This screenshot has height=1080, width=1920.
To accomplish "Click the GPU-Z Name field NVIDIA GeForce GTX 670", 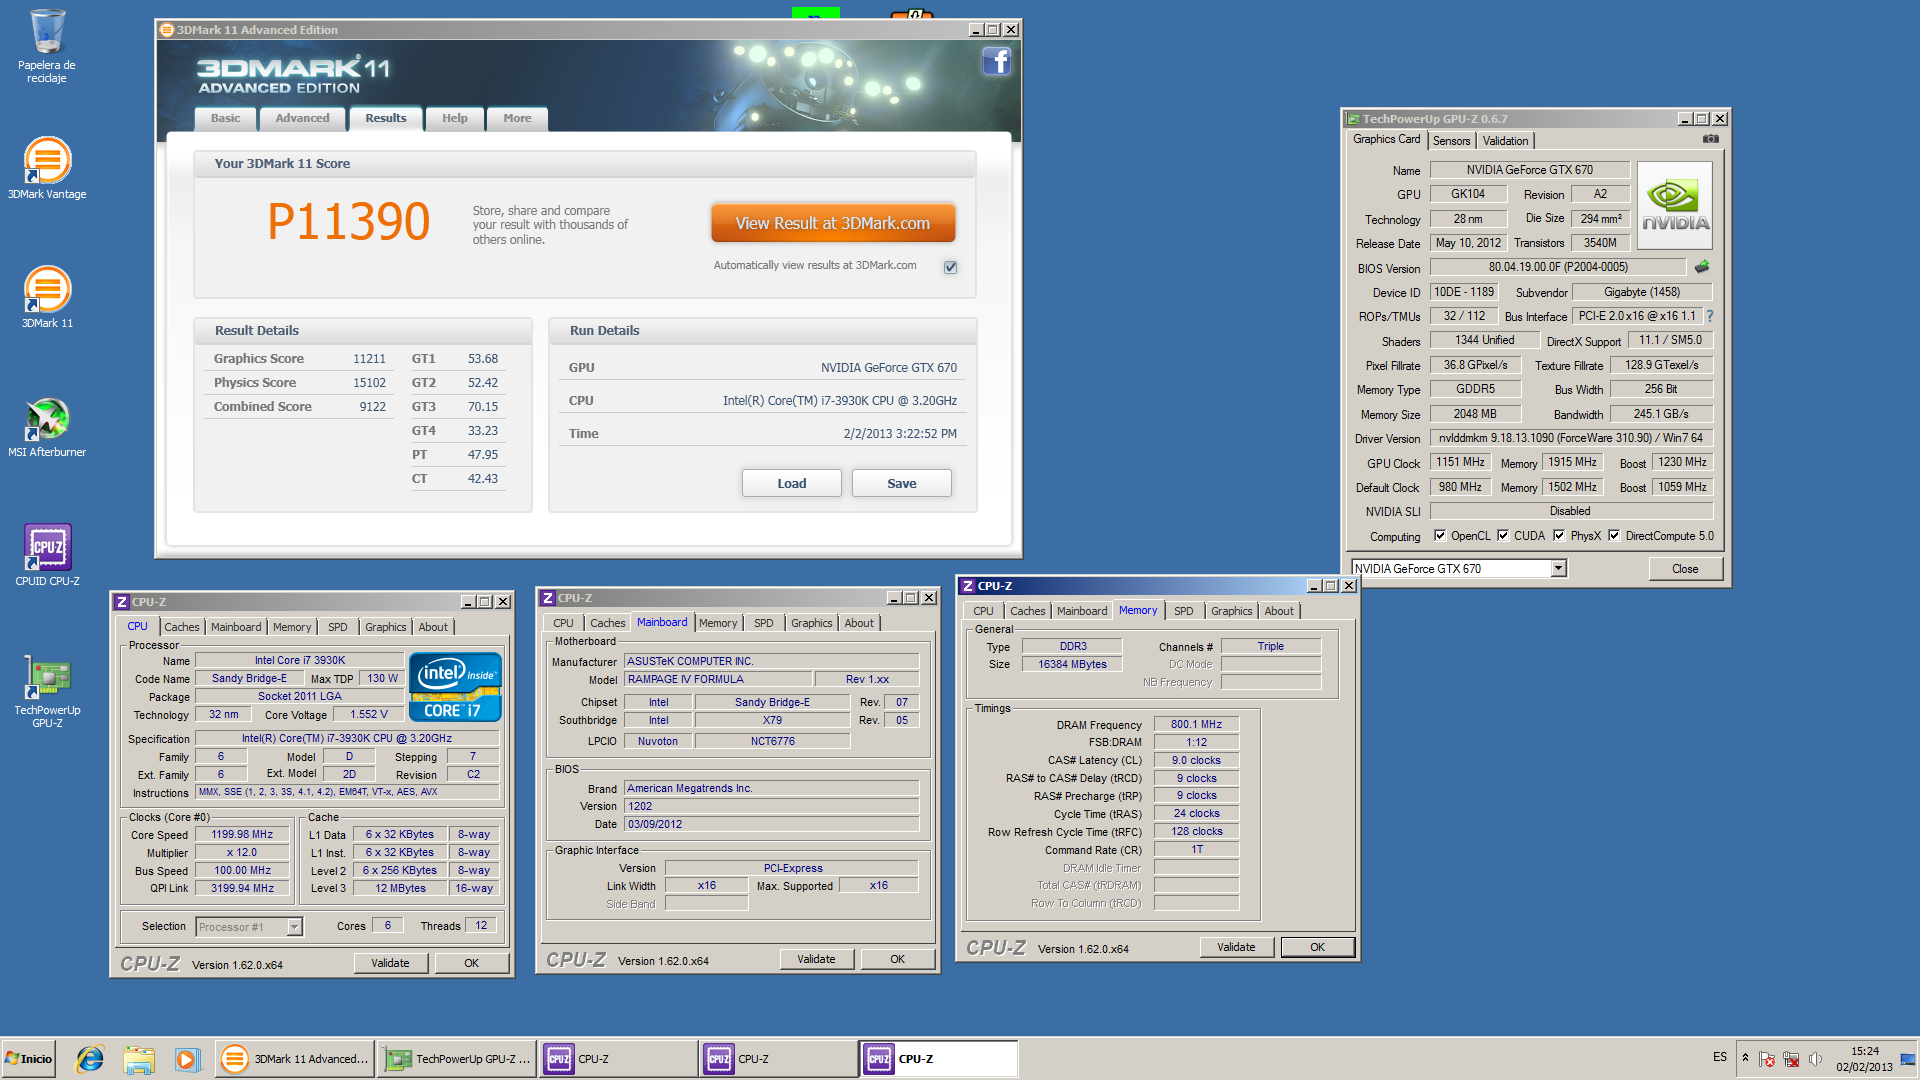I will tap(1530, 170).
